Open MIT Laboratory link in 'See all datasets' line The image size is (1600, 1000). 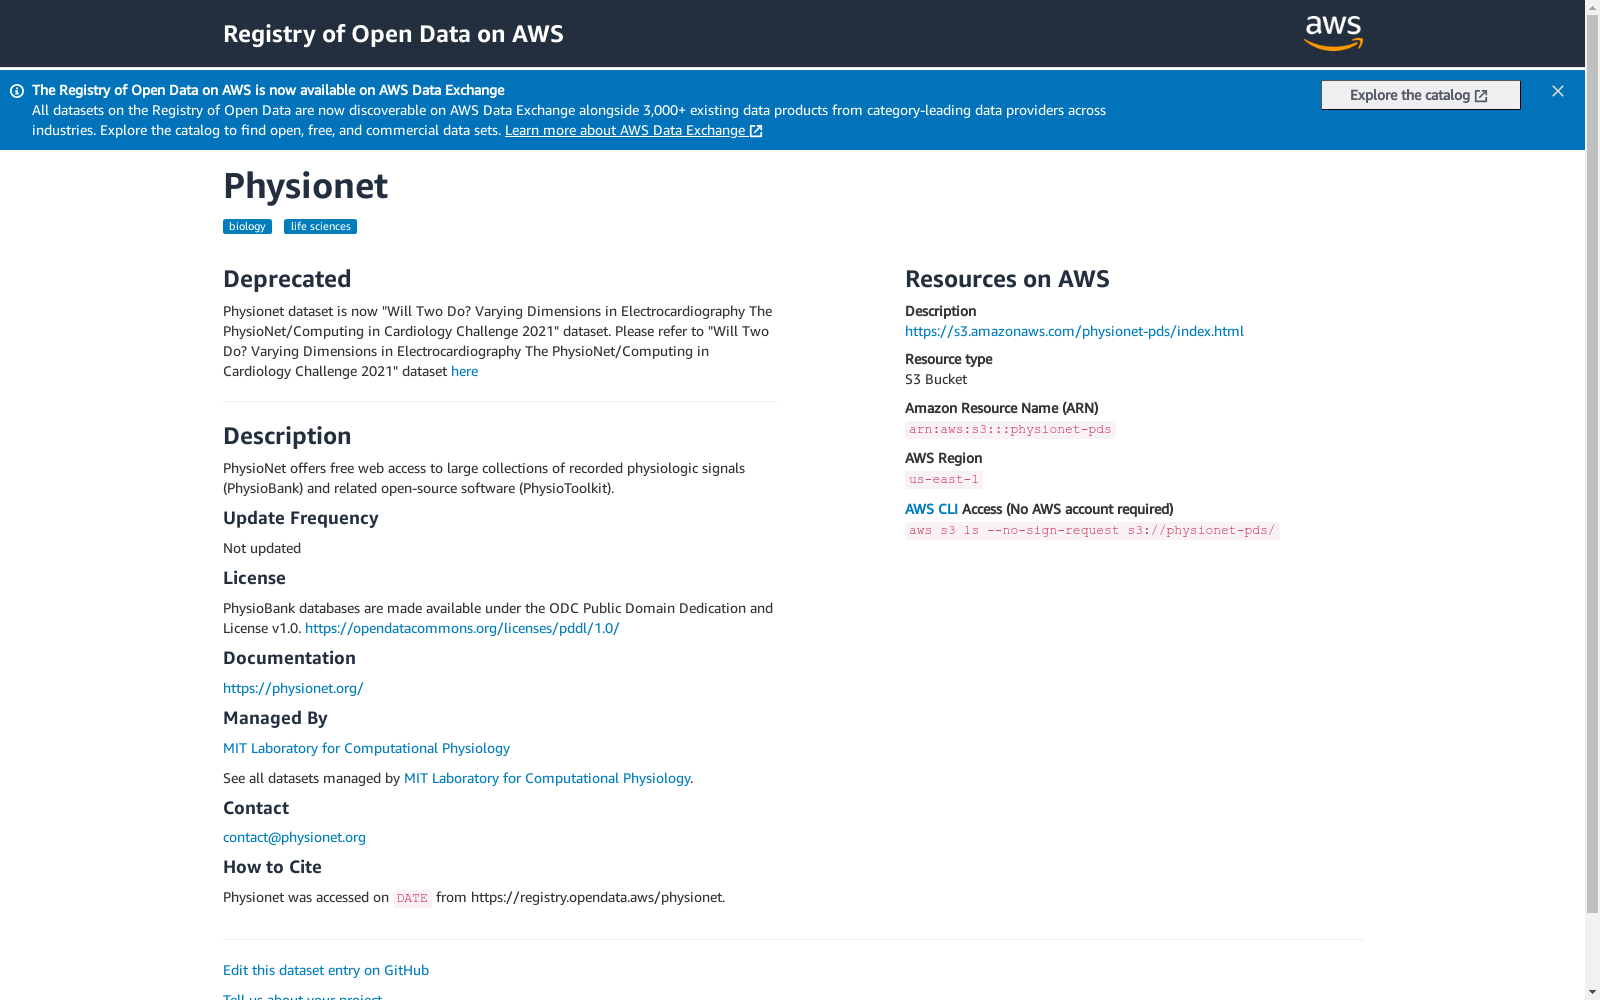[547, 778]
